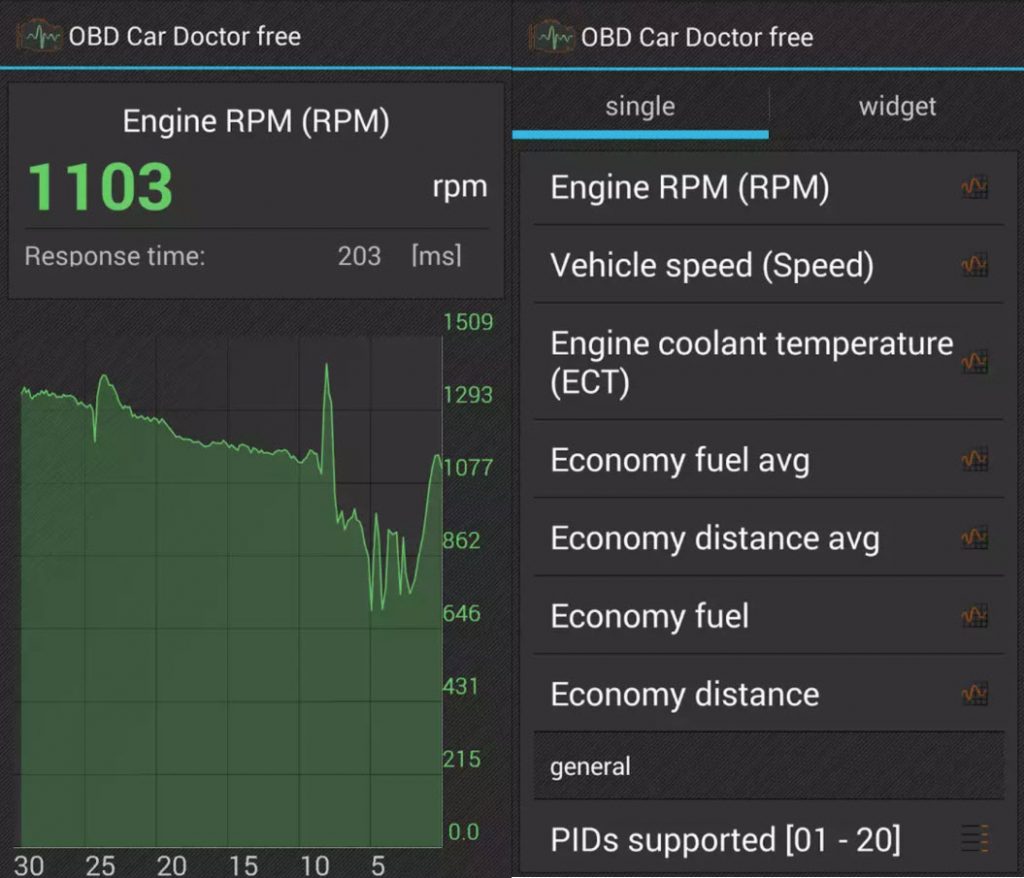The width and height of the screenshot is (1024, 878).
Task: Select Engine RPM (RPM) list entry
Action: (x=769, y=187)
